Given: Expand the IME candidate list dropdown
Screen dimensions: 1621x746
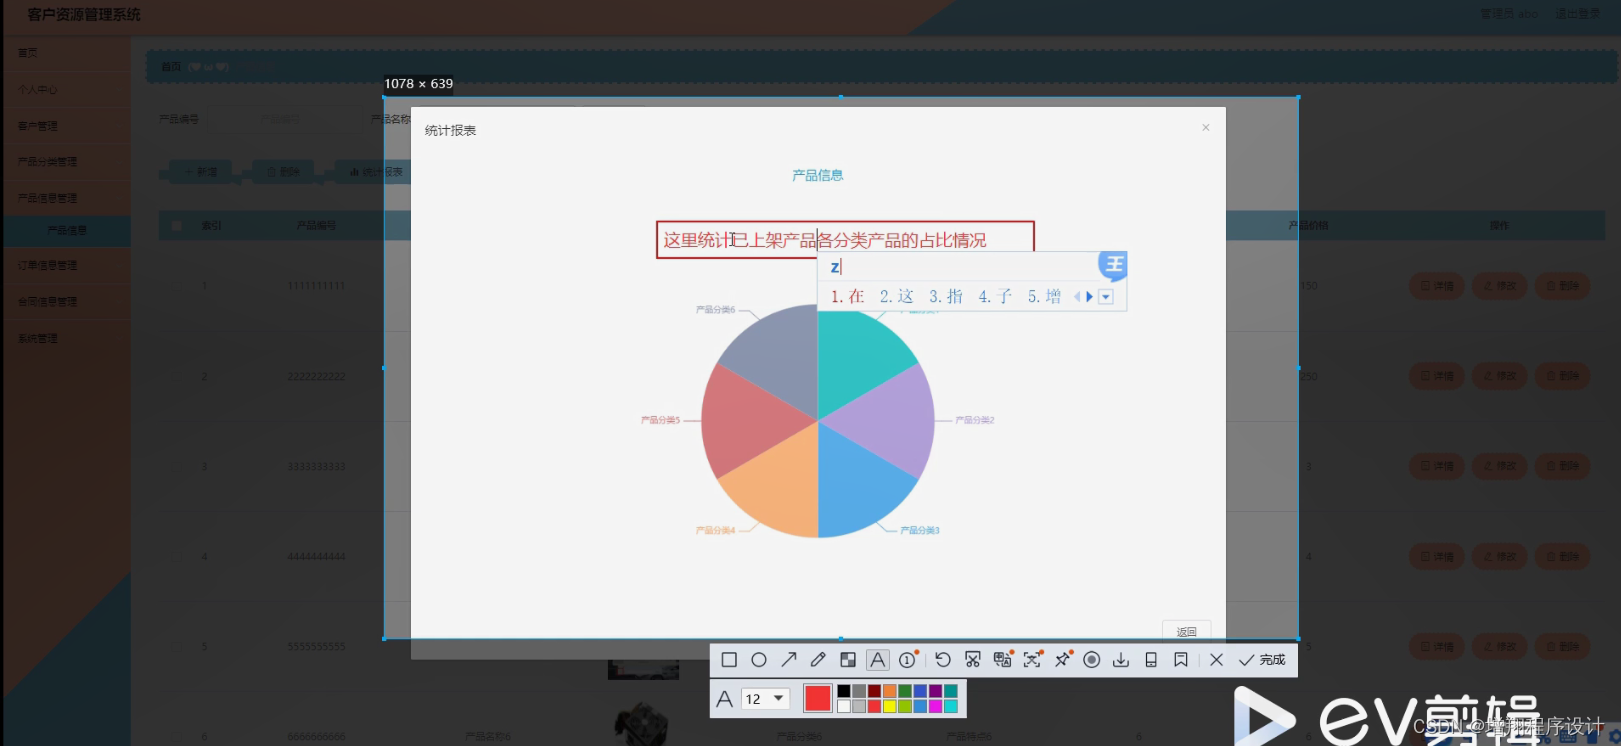Looking at the screenshot, I should tap(1106, 296).
